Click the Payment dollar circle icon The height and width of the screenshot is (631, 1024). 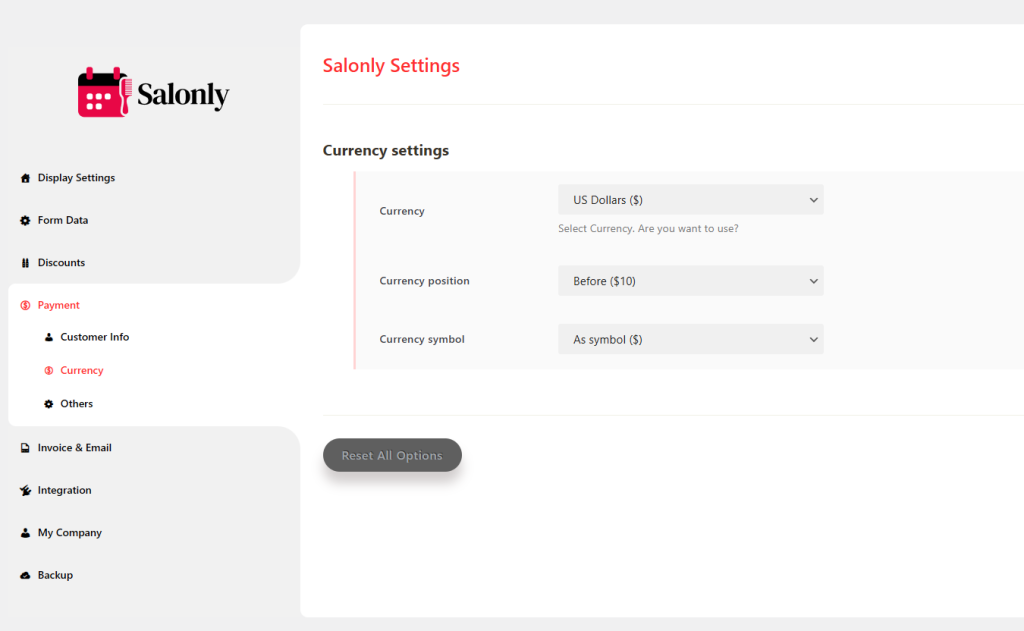pos(25,305)
